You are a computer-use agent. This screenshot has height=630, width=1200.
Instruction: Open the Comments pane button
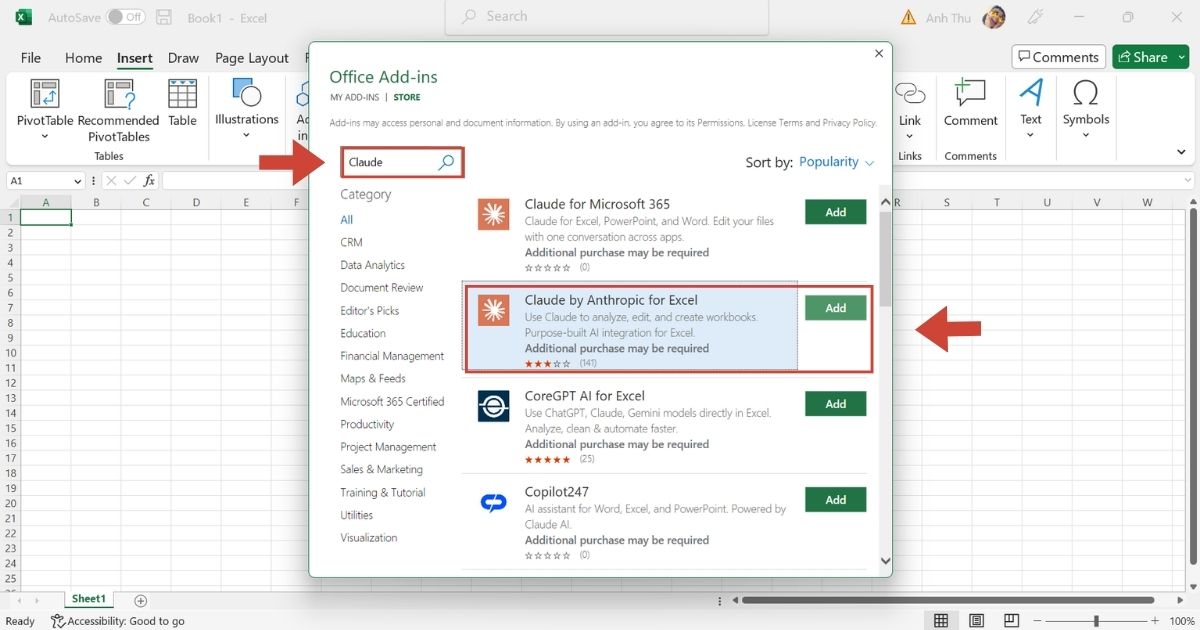click(x=1058, y=57)
